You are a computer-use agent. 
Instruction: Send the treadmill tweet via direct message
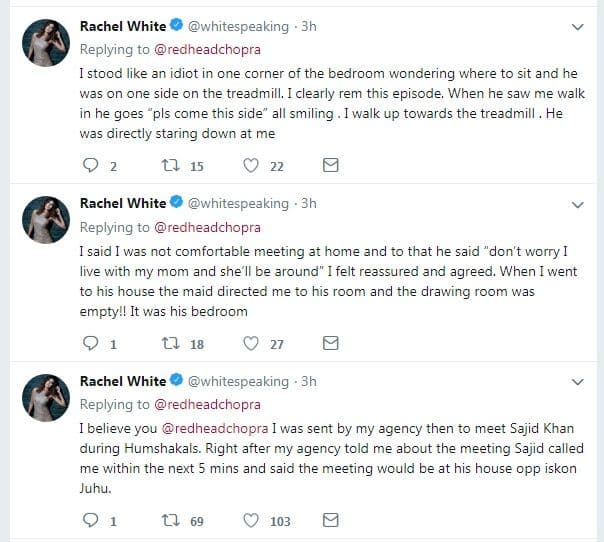click(x=331, y=166)
